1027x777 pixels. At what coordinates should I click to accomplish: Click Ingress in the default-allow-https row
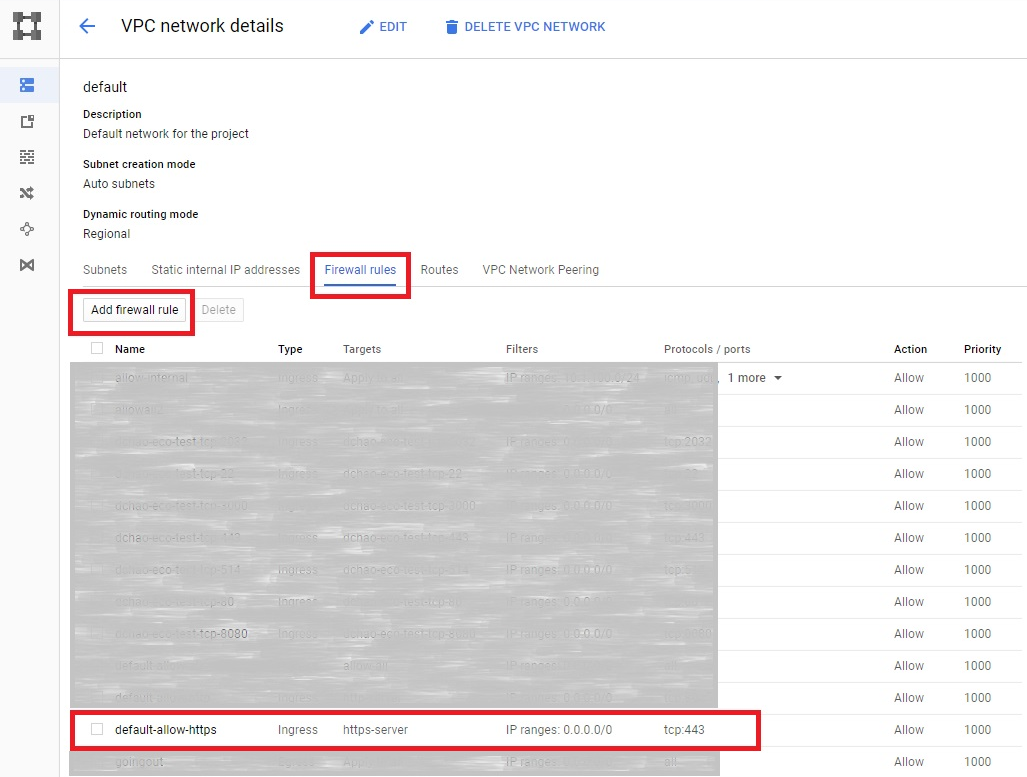tap(297, 730)
